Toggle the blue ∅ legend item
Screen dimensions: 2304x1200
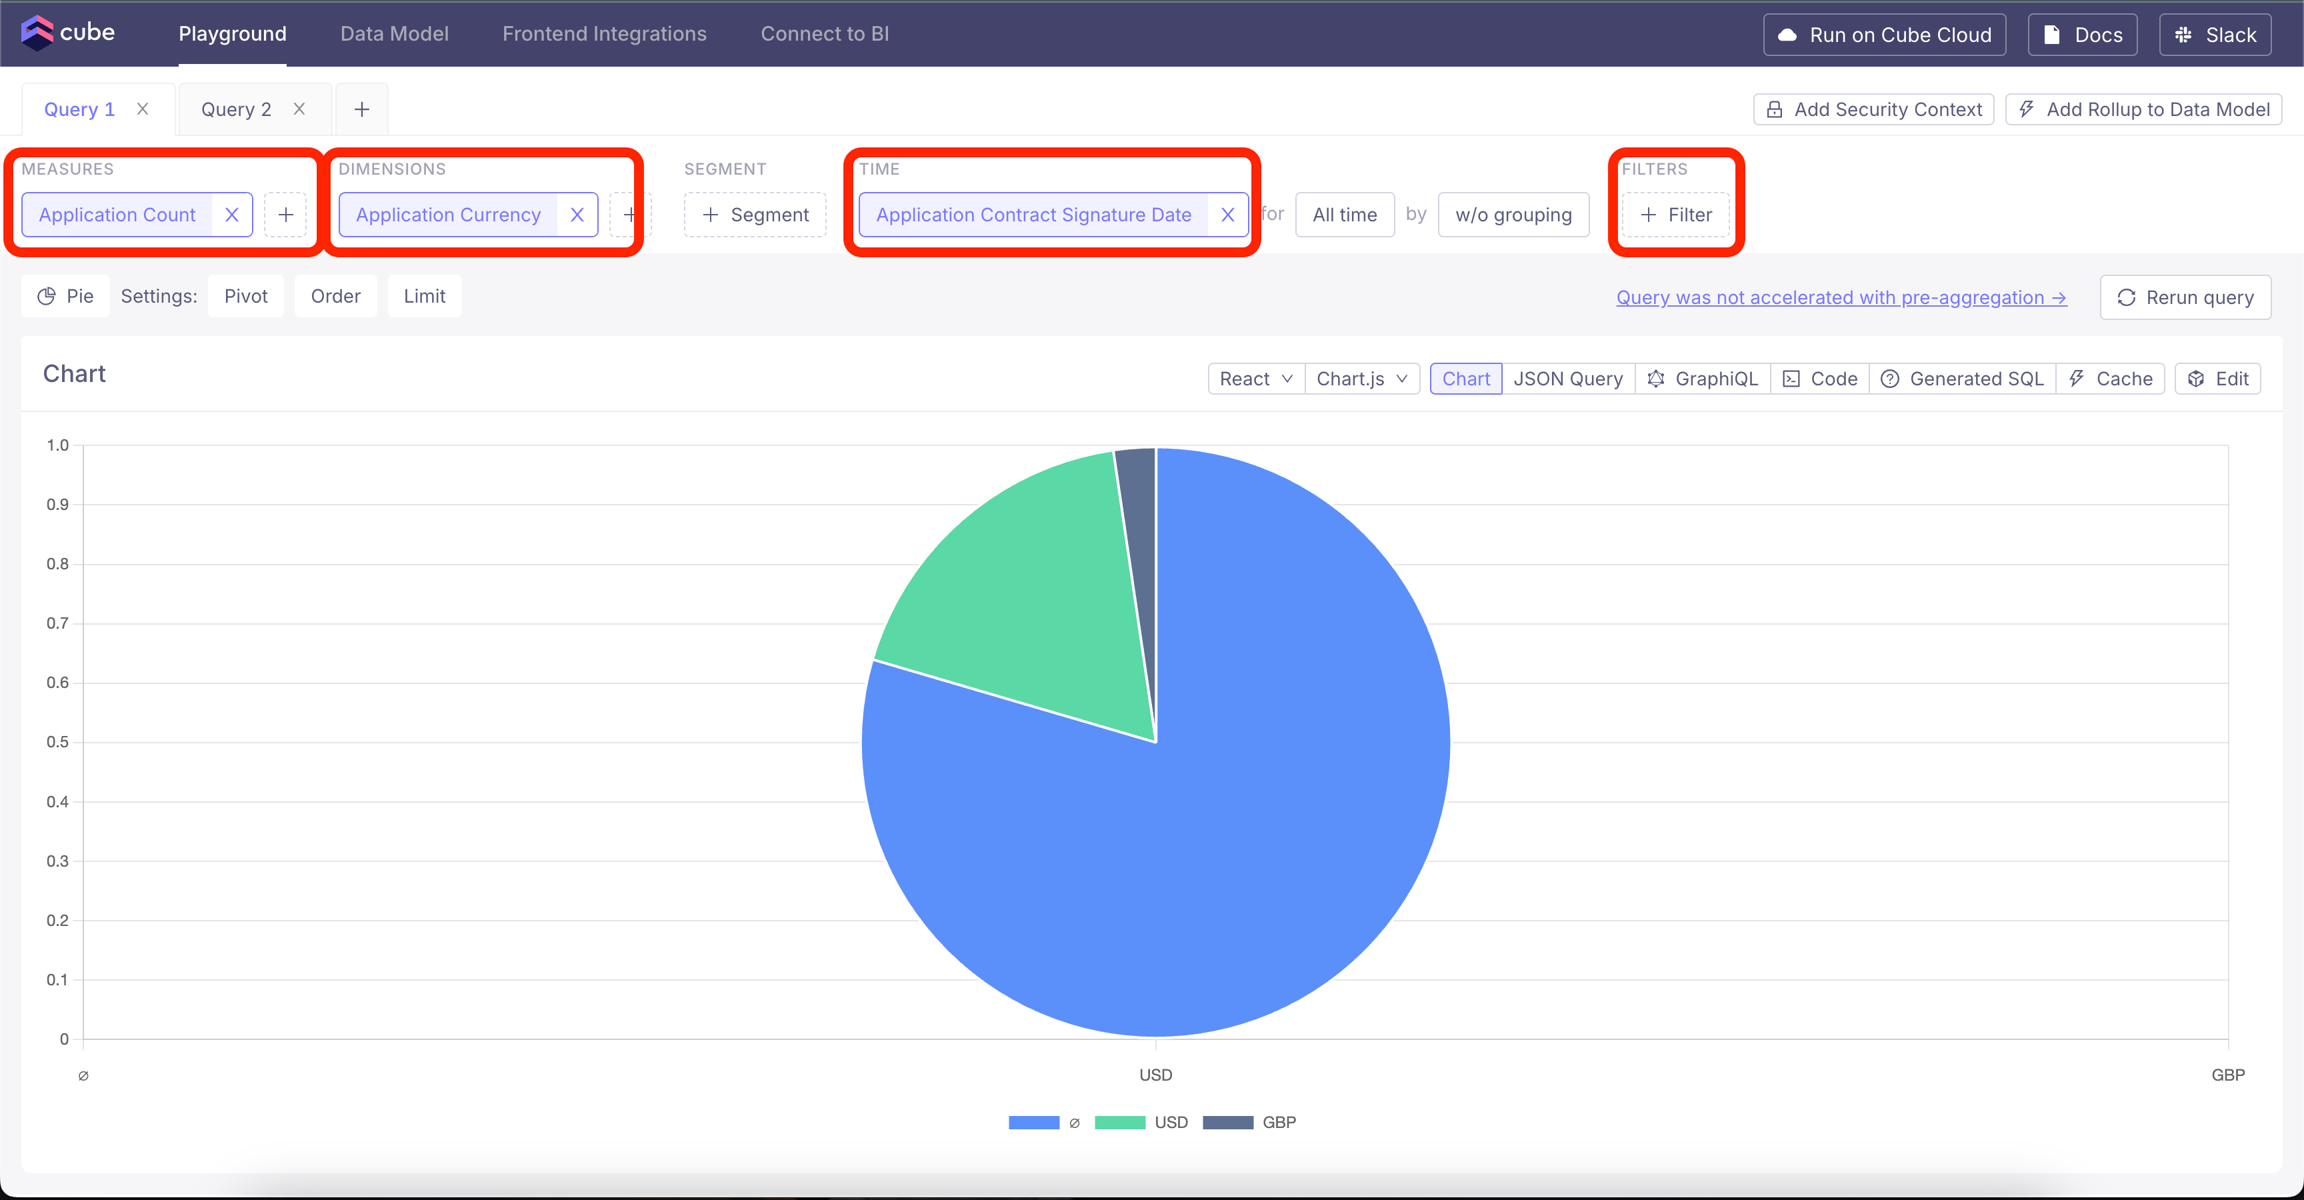coord(1044,1122)
